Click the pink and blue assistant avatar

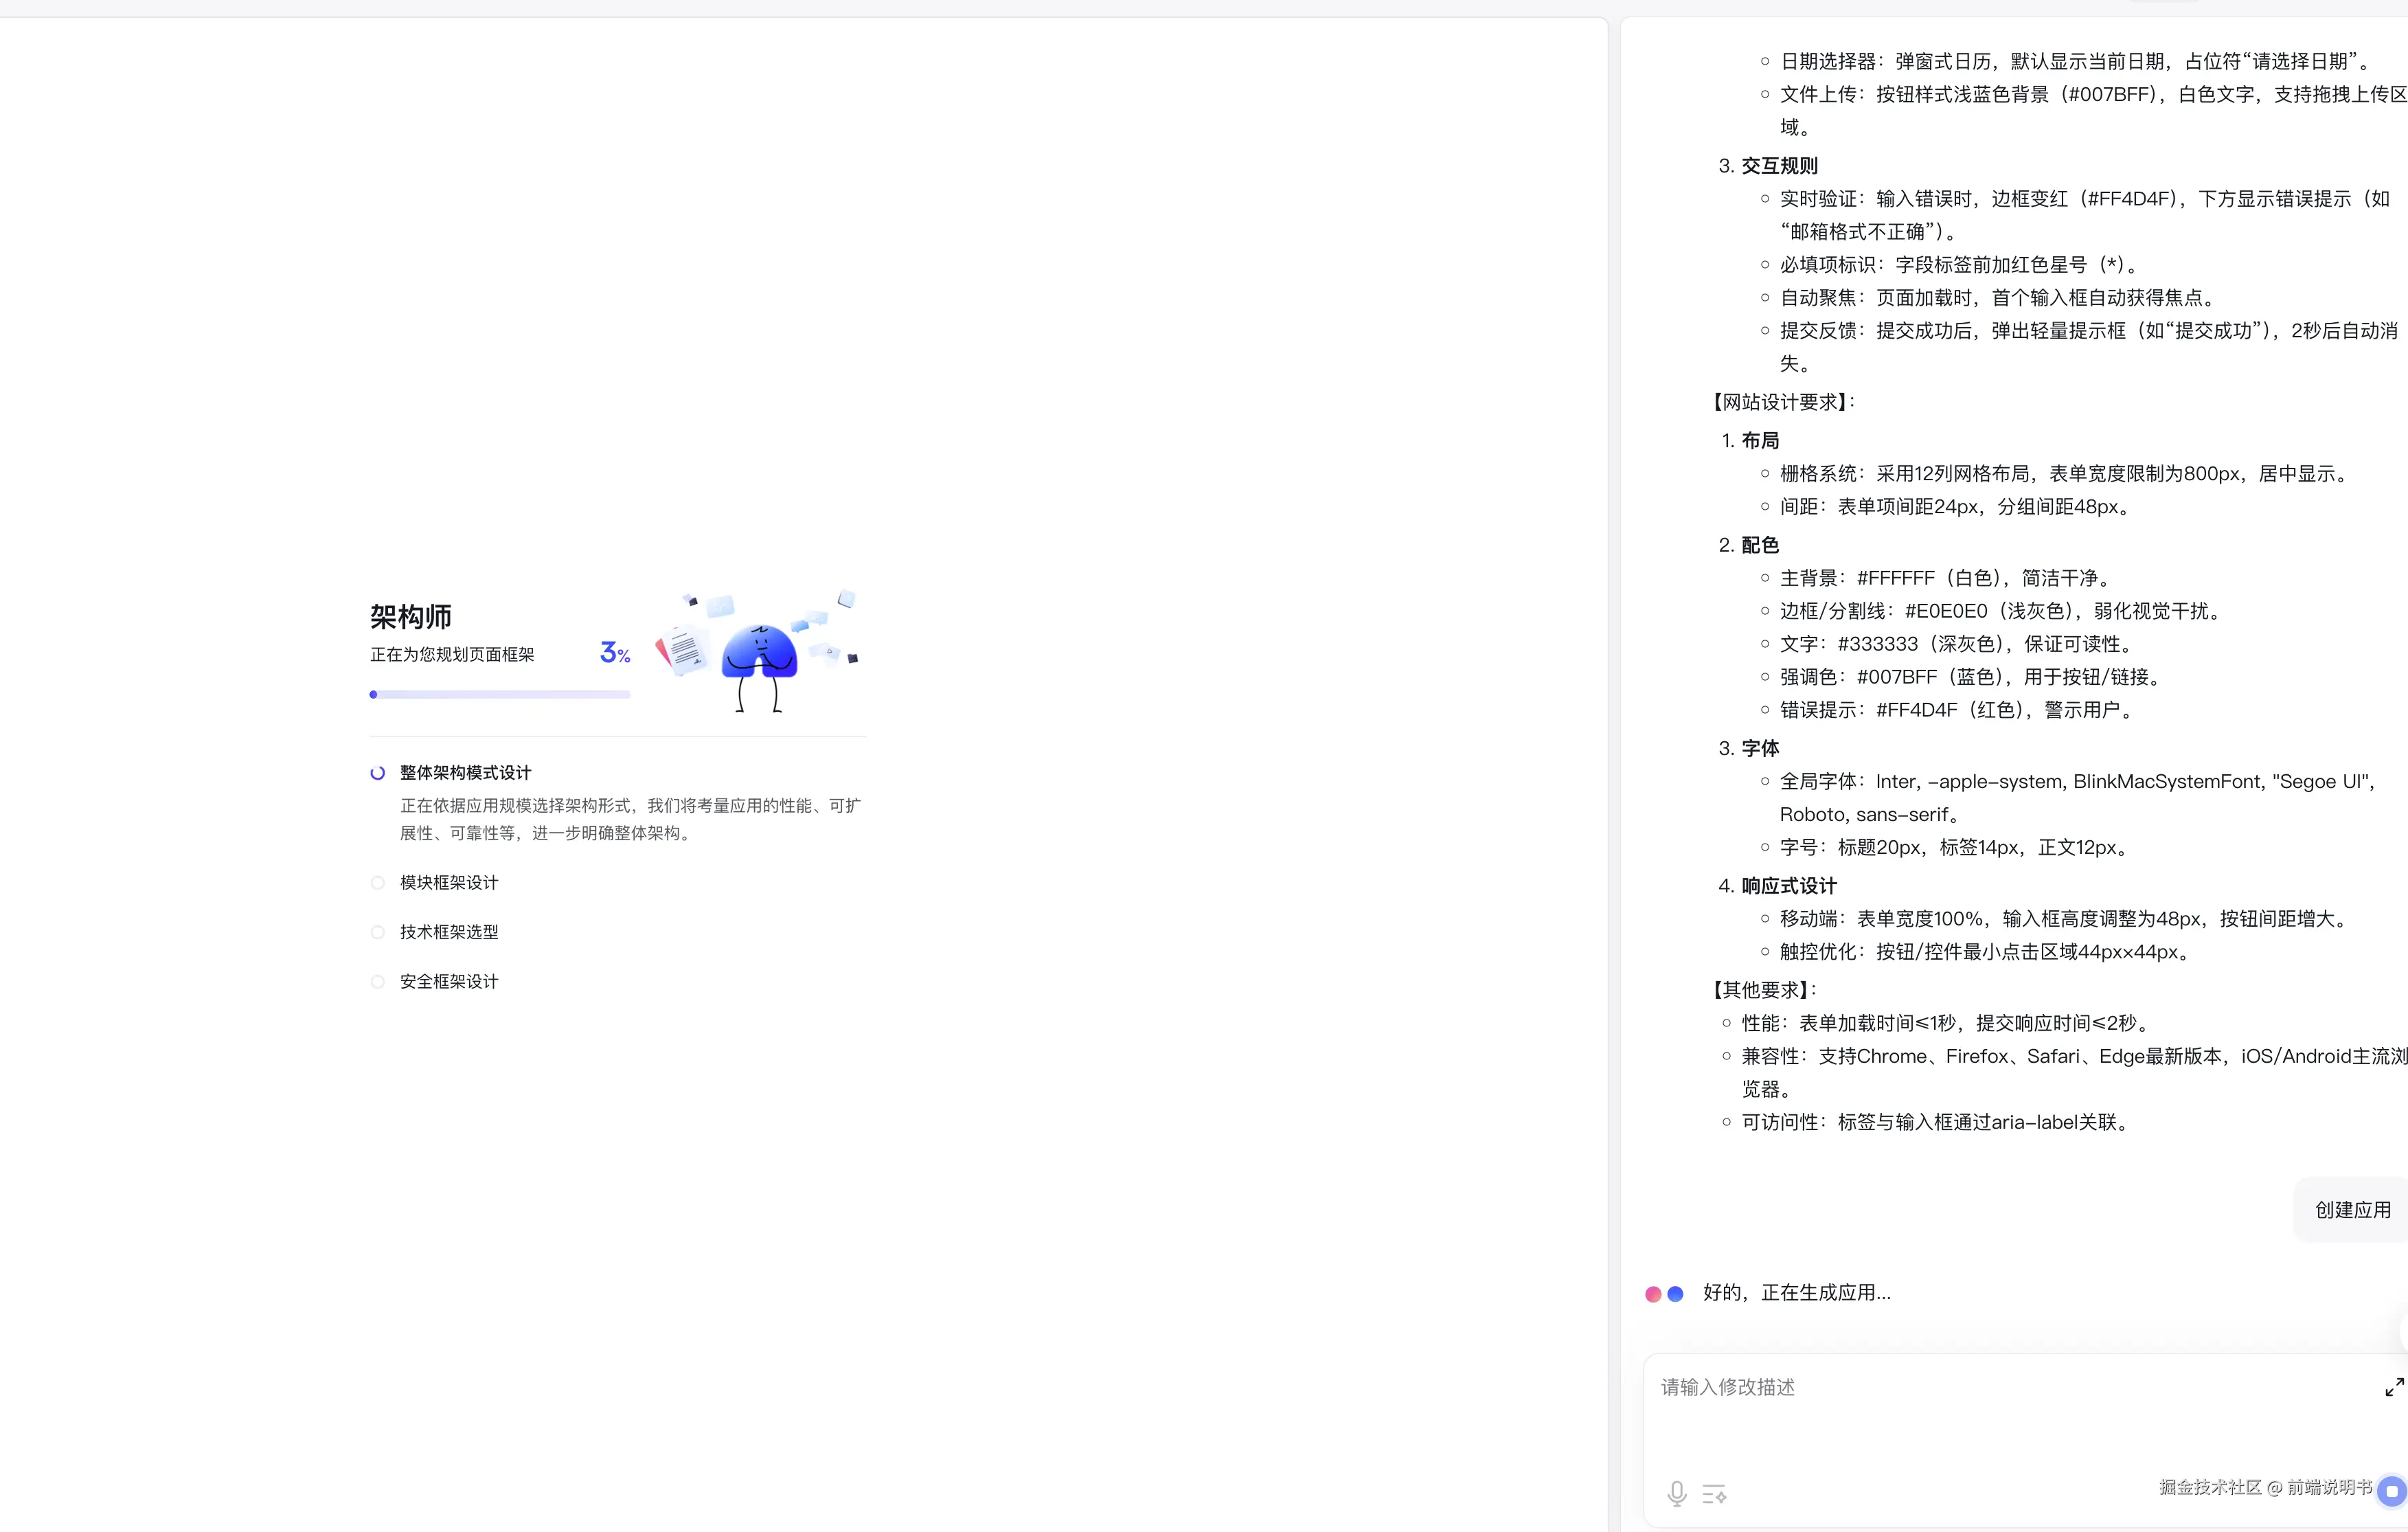click(x=1664, y=1293)
